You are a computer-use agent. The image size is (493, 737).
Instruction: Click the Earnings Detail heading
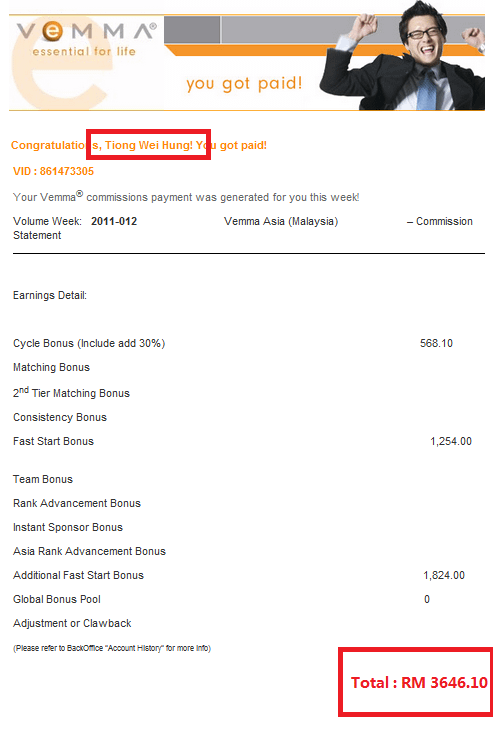tap(50, 295)
